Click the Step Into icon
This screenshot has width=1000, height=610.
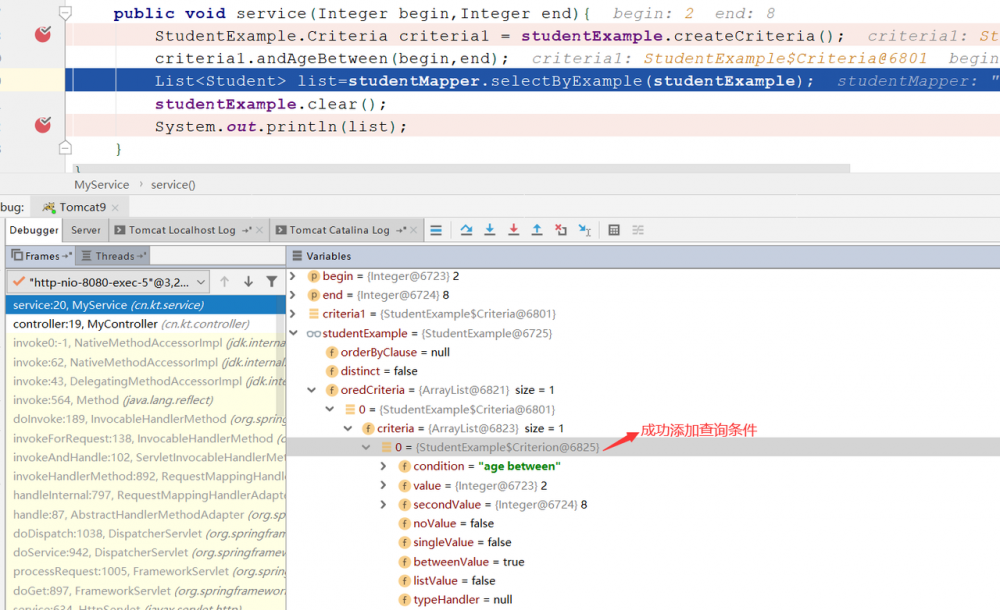coord(490,230)
